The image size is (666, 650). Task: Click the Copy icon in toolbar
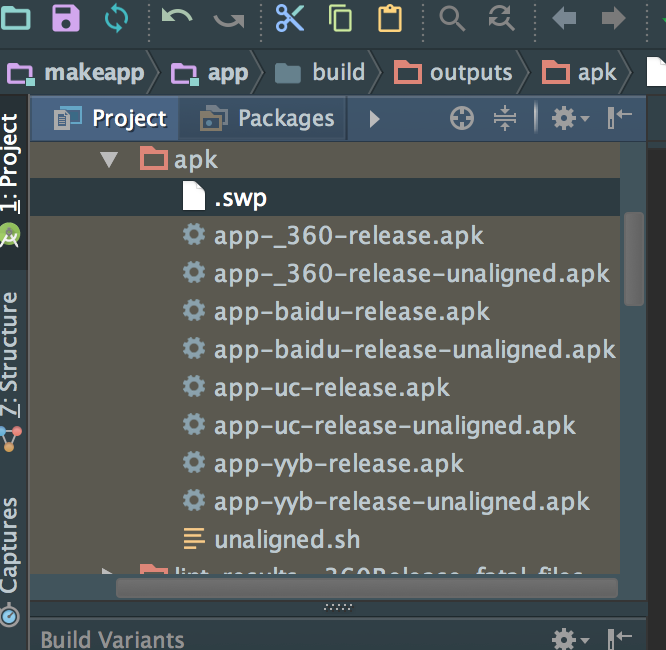(340, 17)
